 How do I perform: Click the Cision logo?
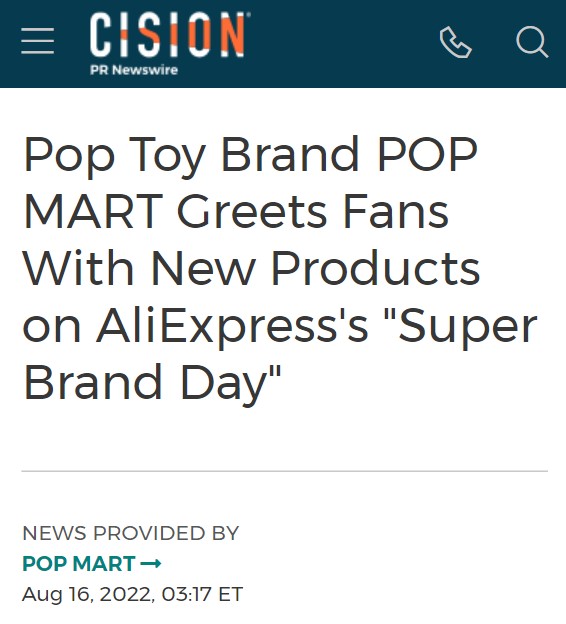click(x=170, y=43)
